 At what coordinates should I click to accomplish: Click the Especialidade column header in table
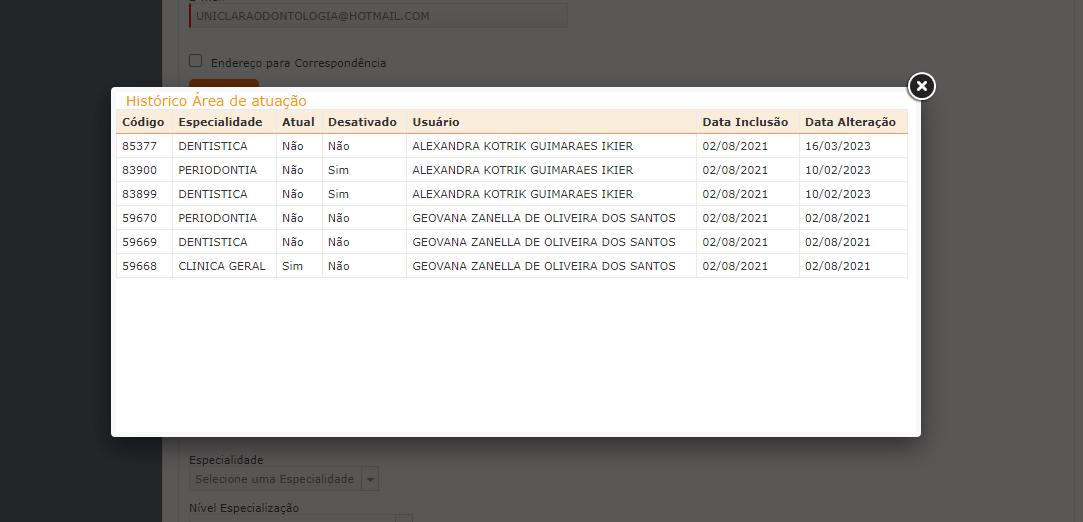[x=220, y=122]
